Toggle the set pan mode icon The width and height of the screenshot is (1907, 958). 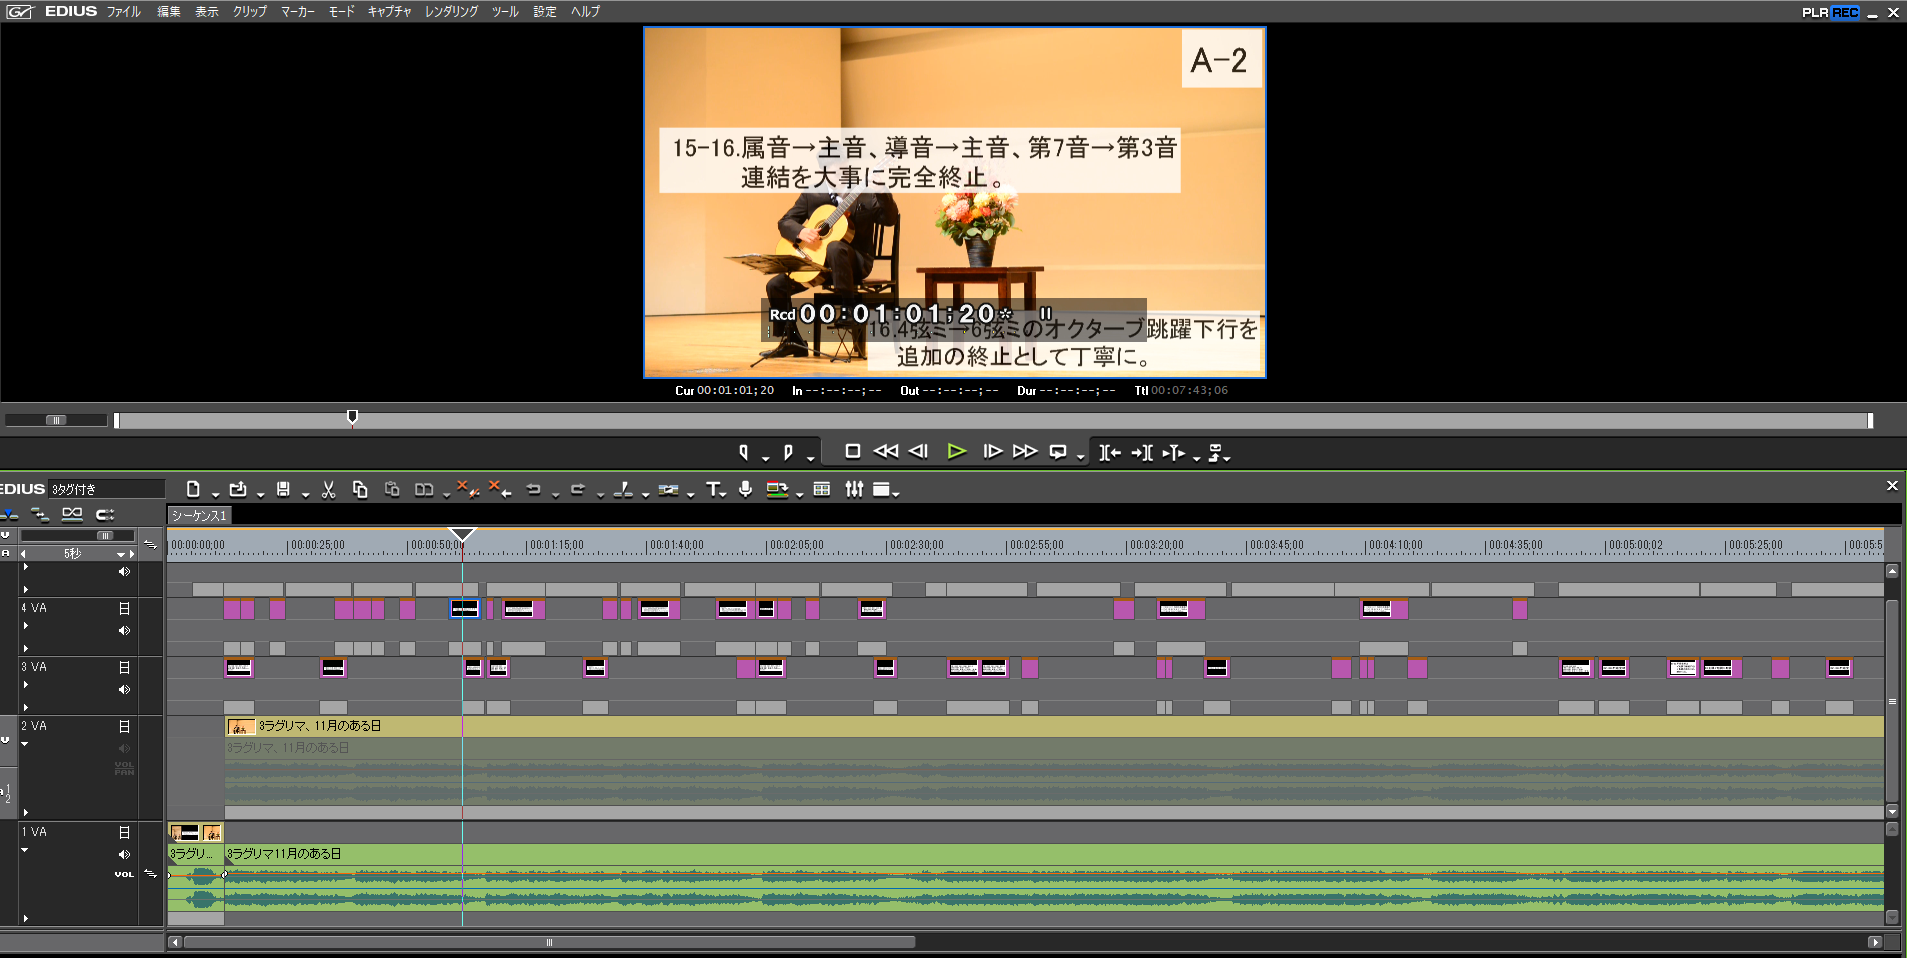(x=105, y=514)
